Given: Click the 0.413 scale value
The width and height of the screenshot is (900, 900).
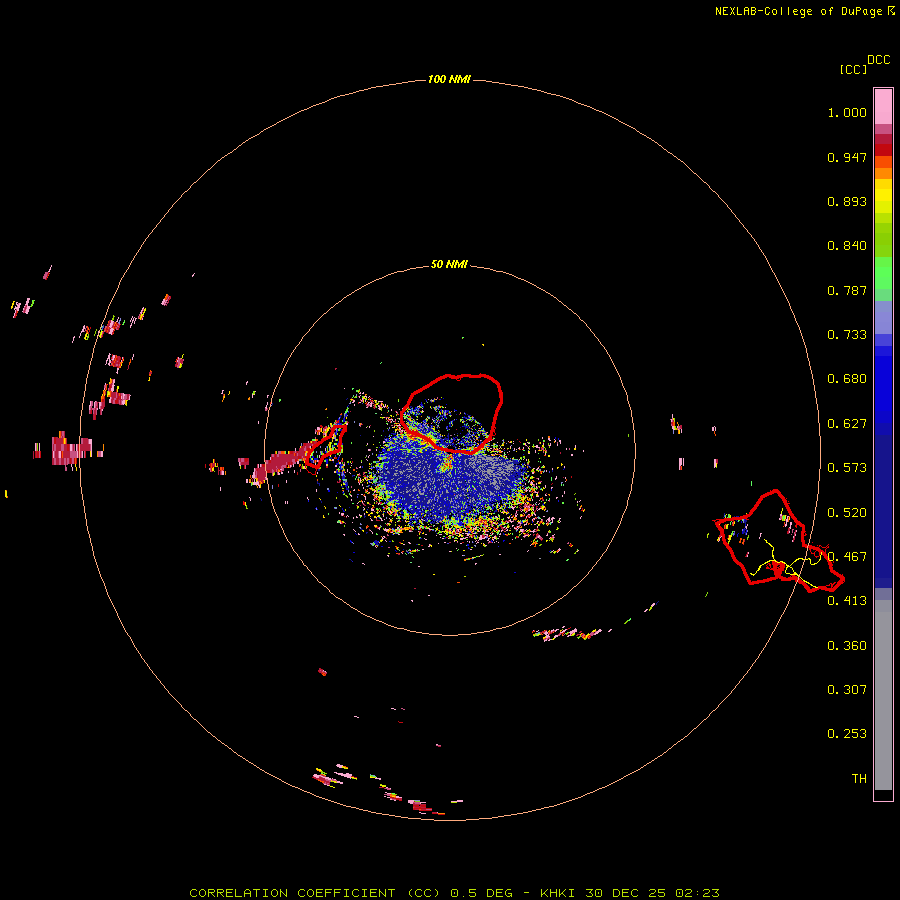Looking at the screenshot, I should coord(847,601).
